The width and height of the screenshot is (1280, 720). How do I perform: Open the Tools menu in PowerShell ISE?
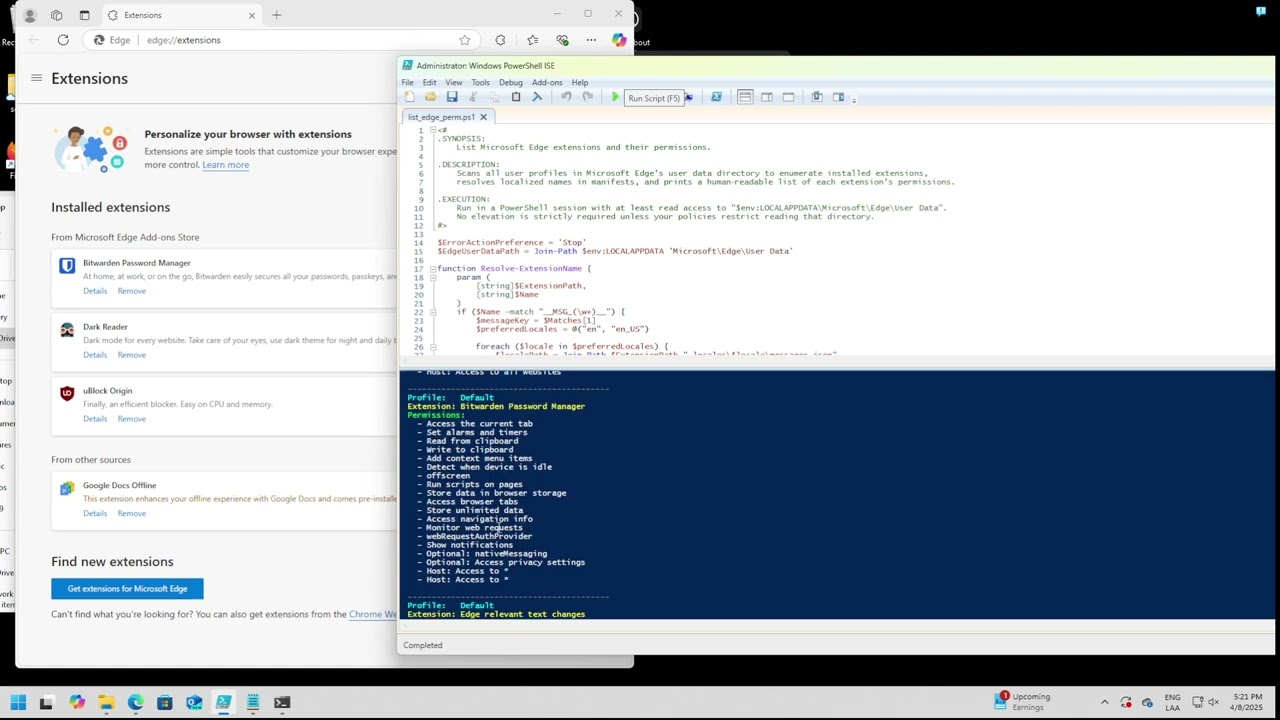pyautogui.click(x=481, y=82)
